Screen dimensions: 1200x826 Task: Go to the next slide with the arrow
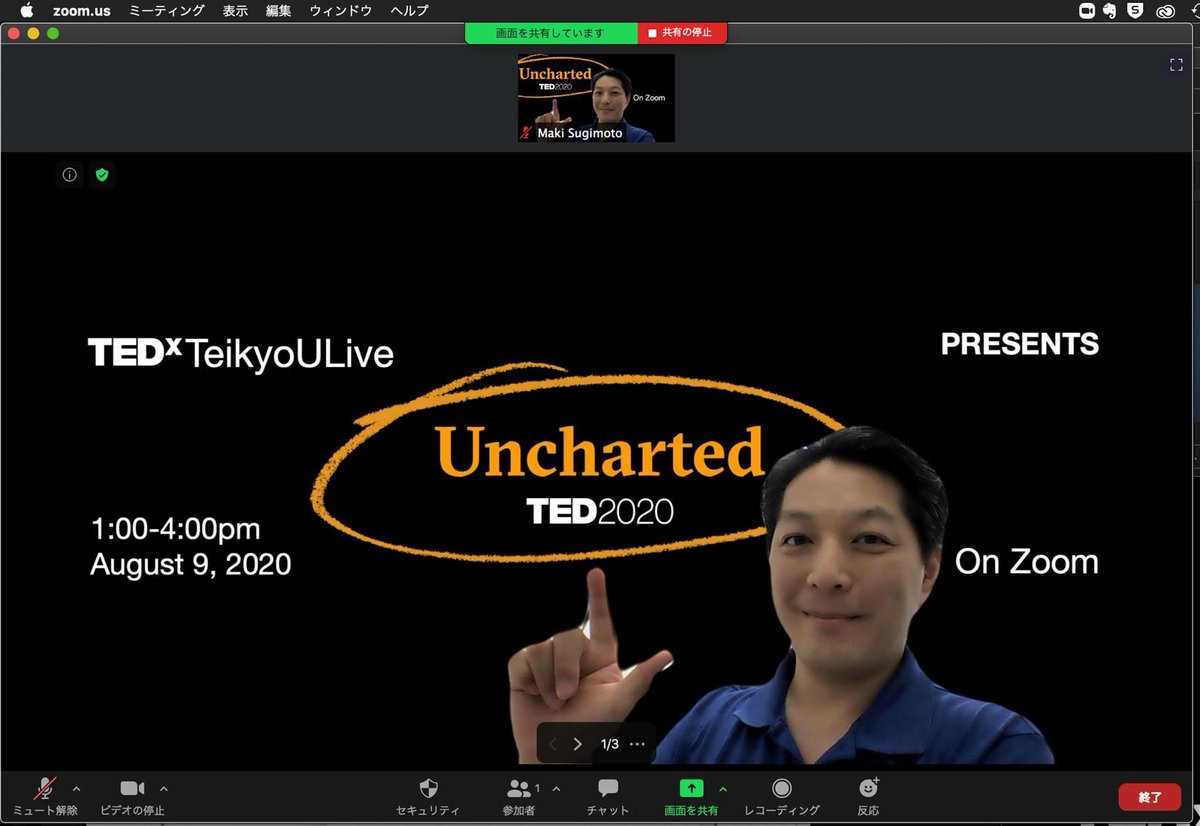[577, 743]
